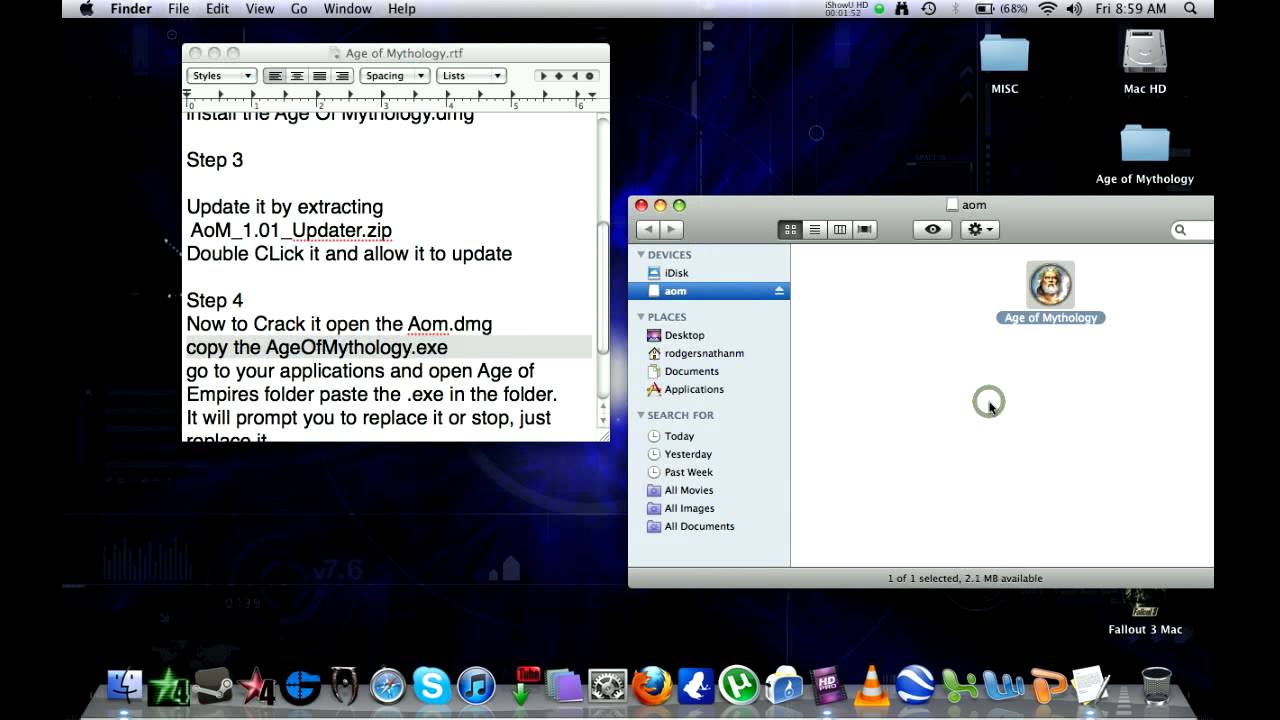Switch Finder to column view
1280x720 pixels.
840,229
